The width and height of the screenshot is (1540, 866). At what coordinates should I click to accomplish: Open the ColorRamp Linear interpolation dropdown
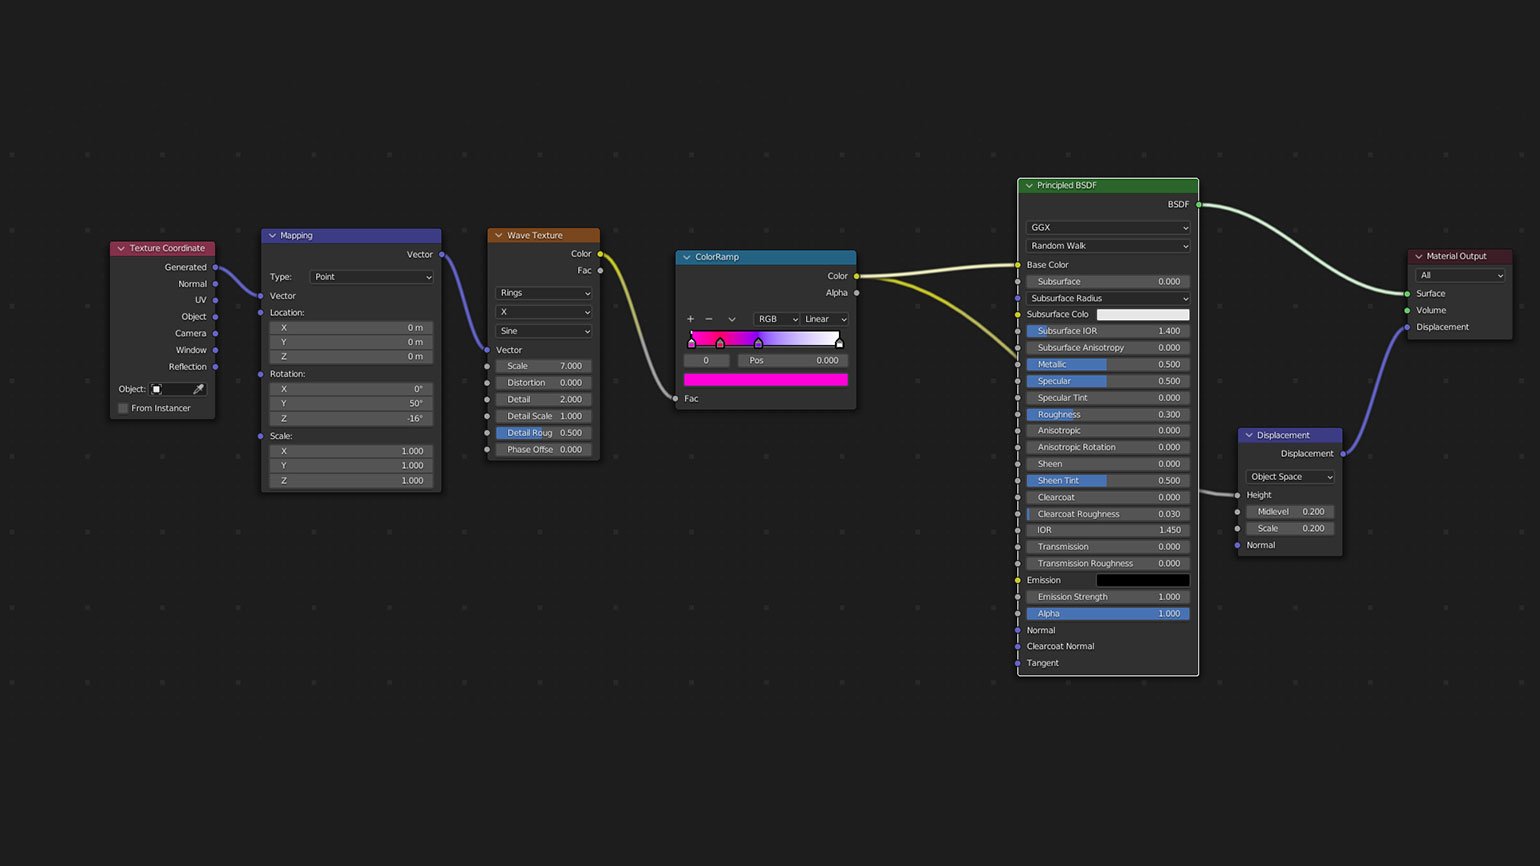point(825,319)
